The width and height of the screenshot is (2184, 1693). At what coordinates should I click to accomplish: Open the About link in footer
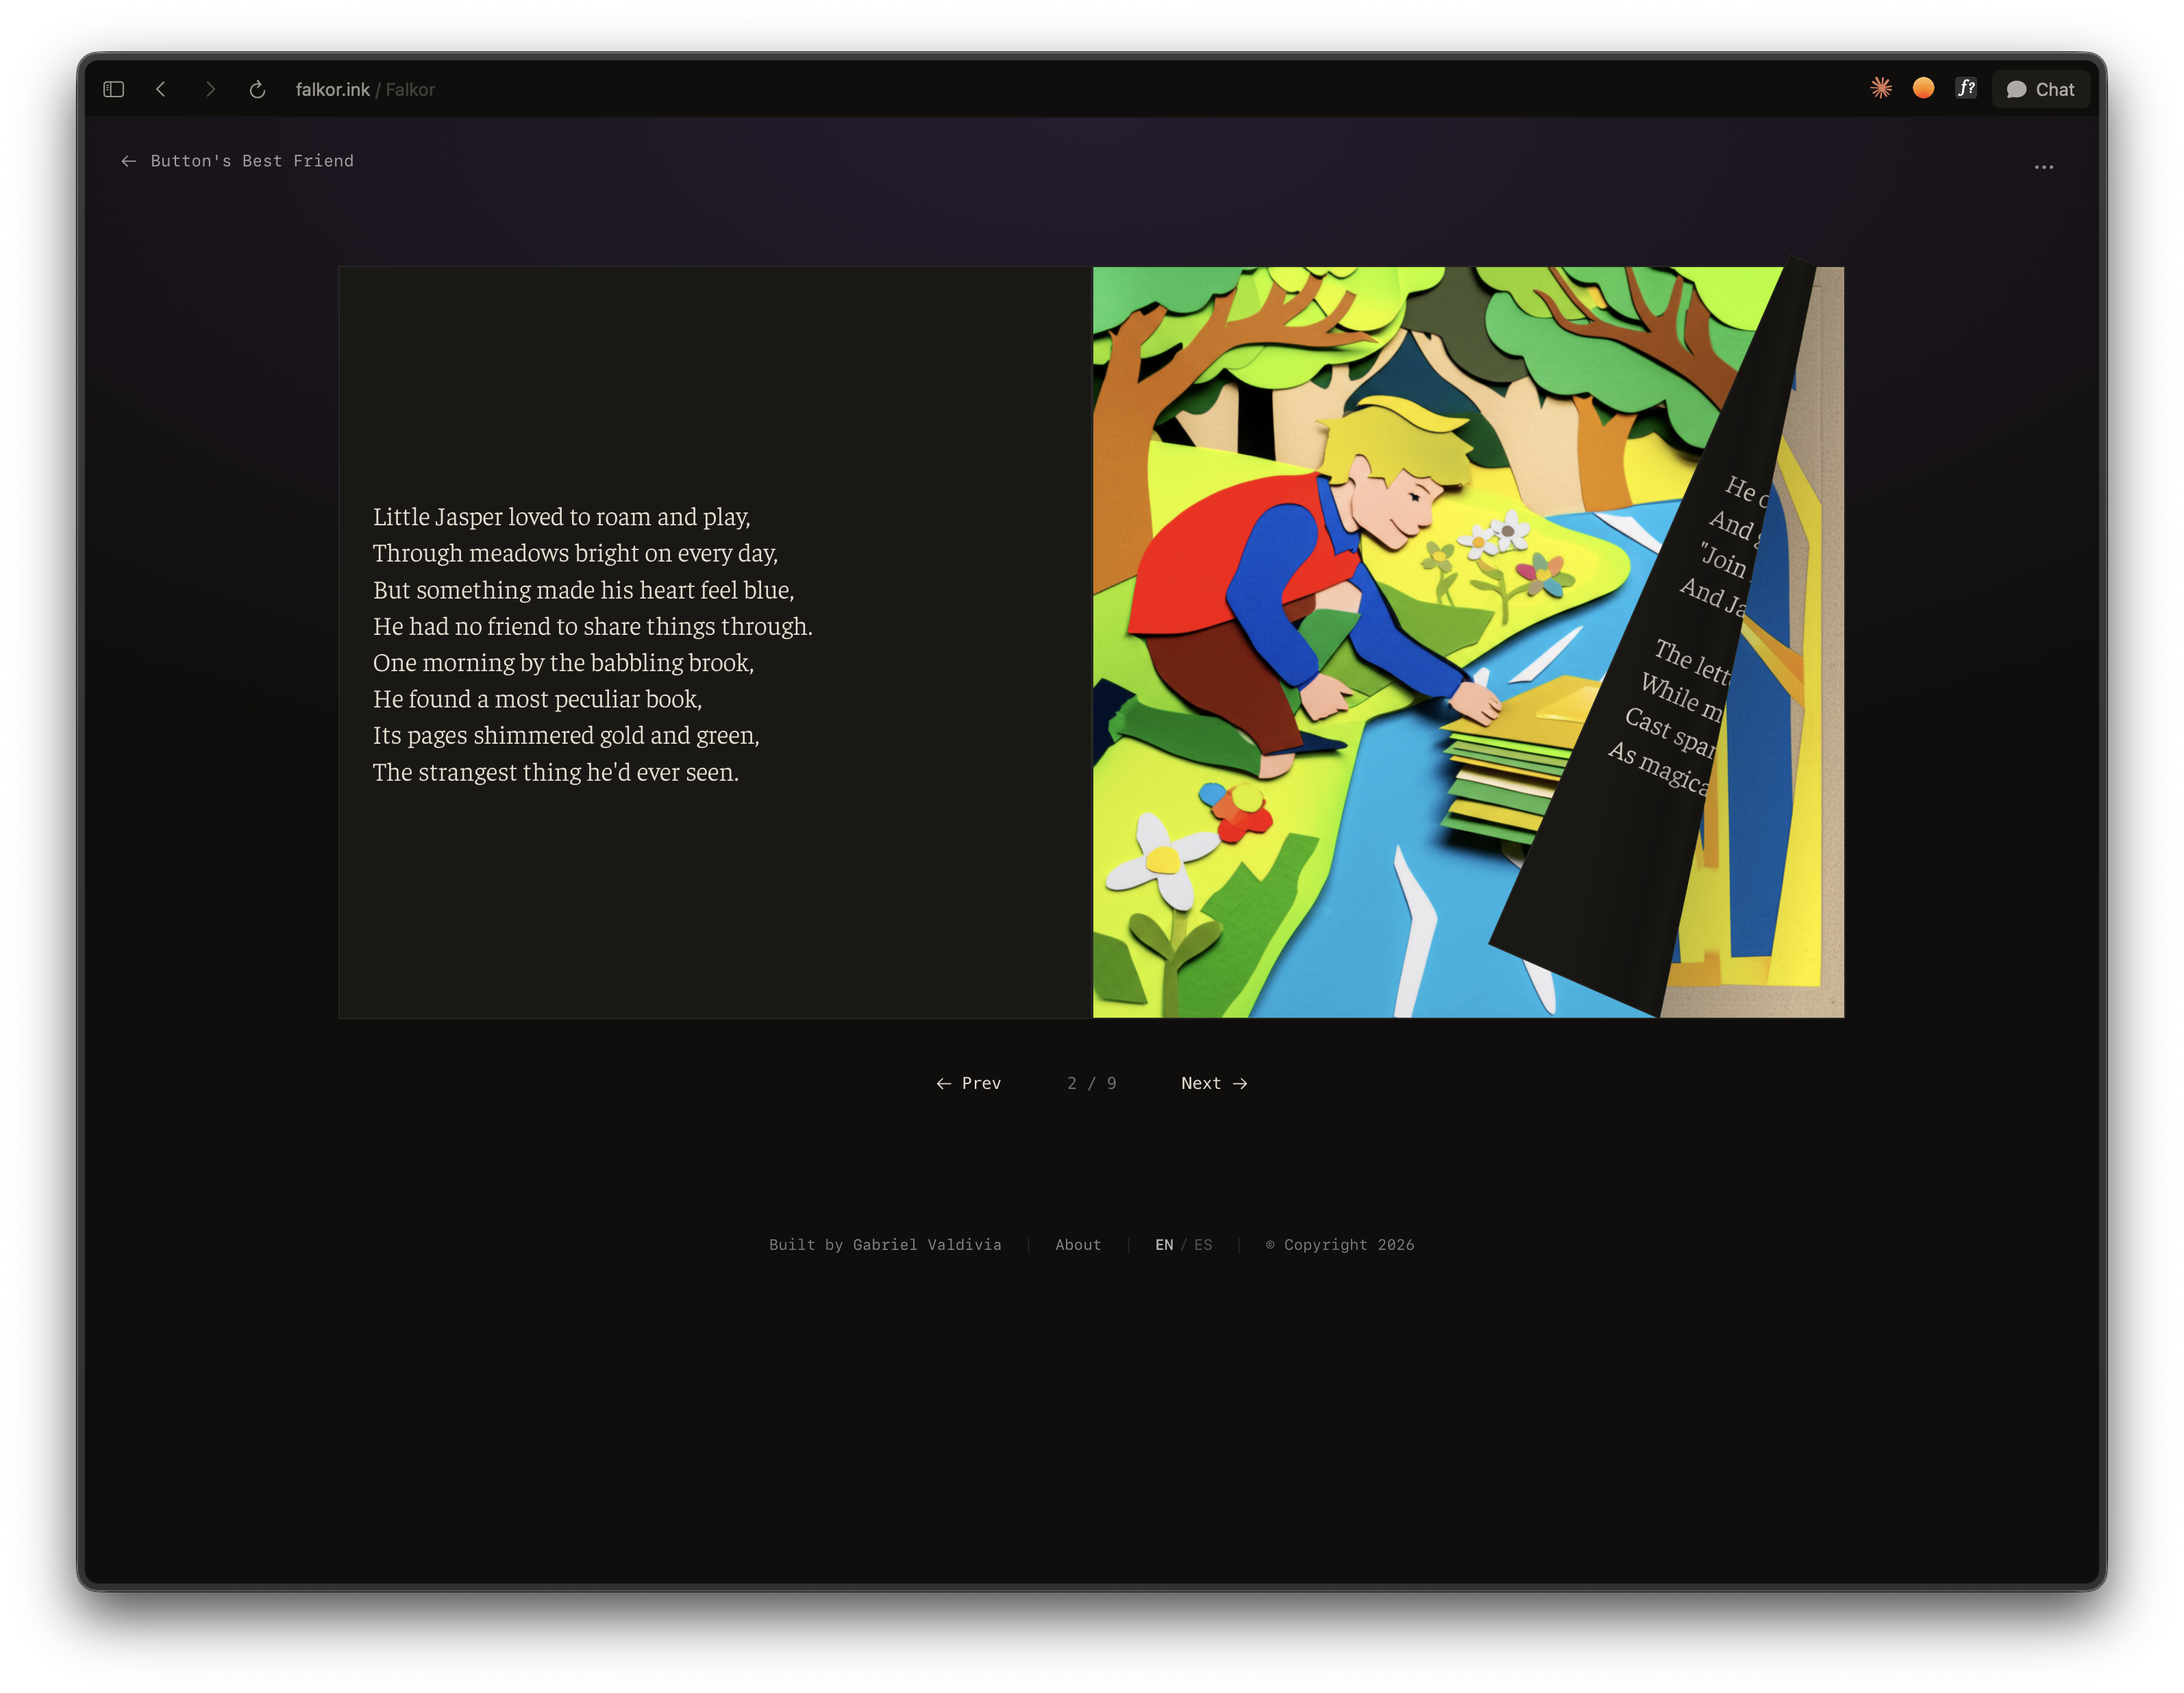point(1078,1245)
